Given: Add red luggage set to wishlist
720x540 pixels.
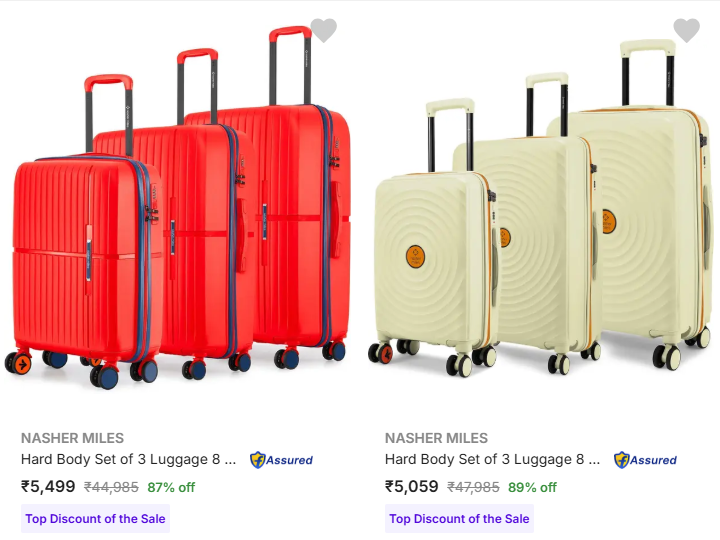Looking at the screenshot, I should [324, 30].
